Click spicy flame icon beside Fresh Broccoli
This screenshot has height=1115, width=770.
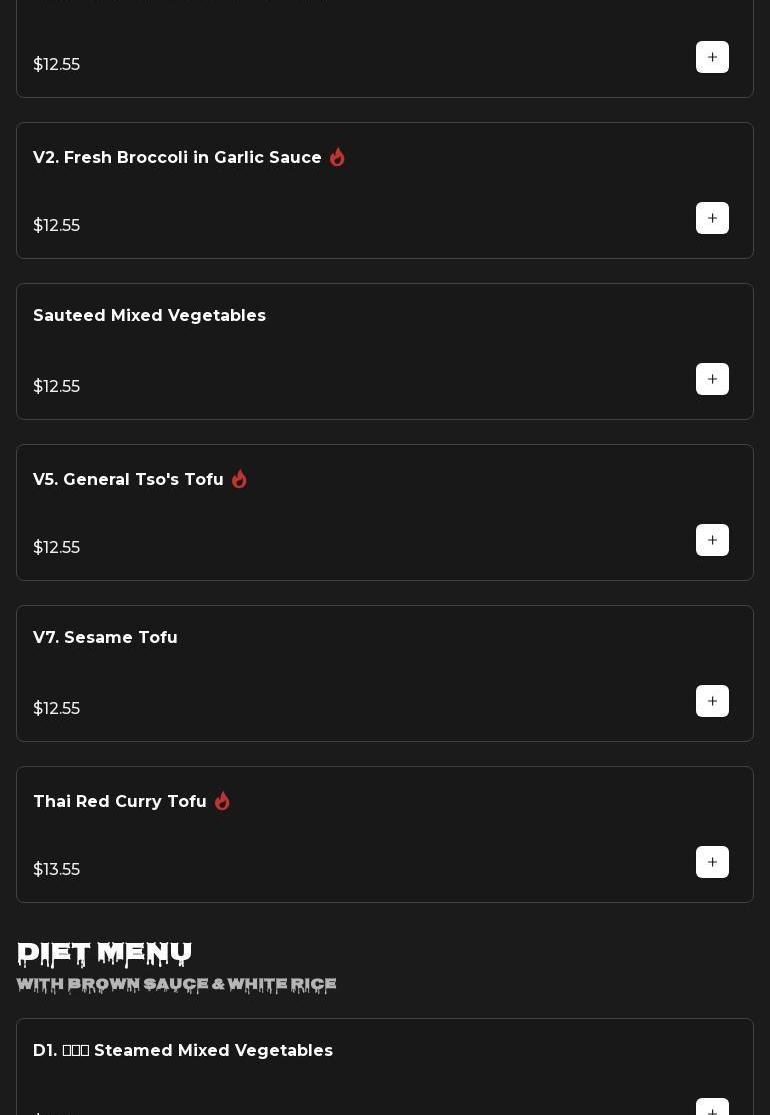point(337,158)
